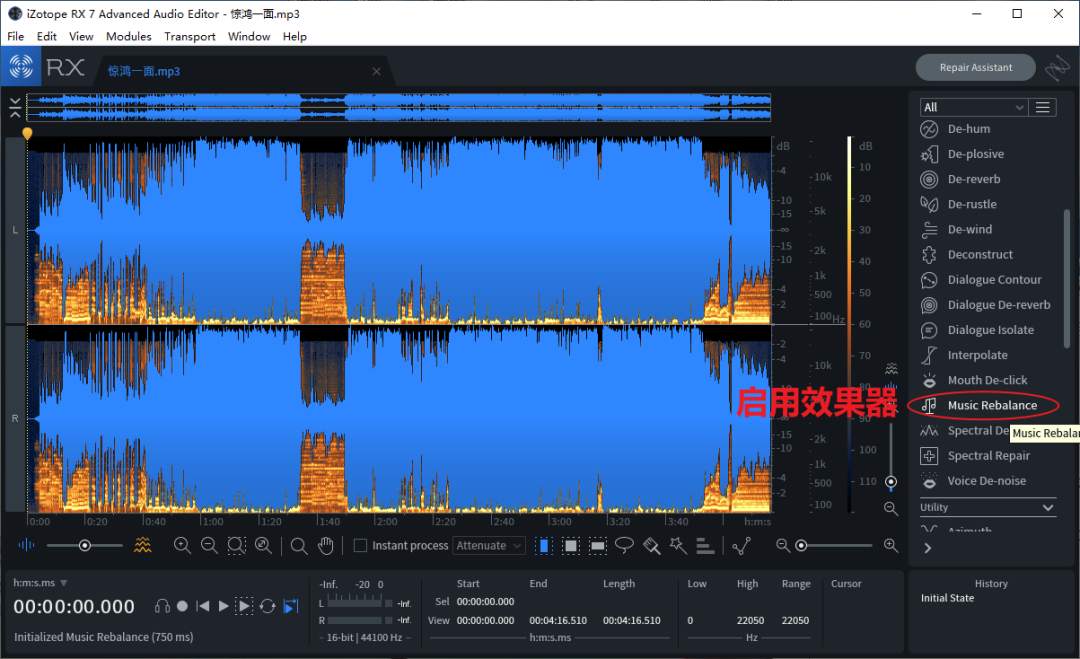Open the Dialogue Contour module

click(986, 280)
